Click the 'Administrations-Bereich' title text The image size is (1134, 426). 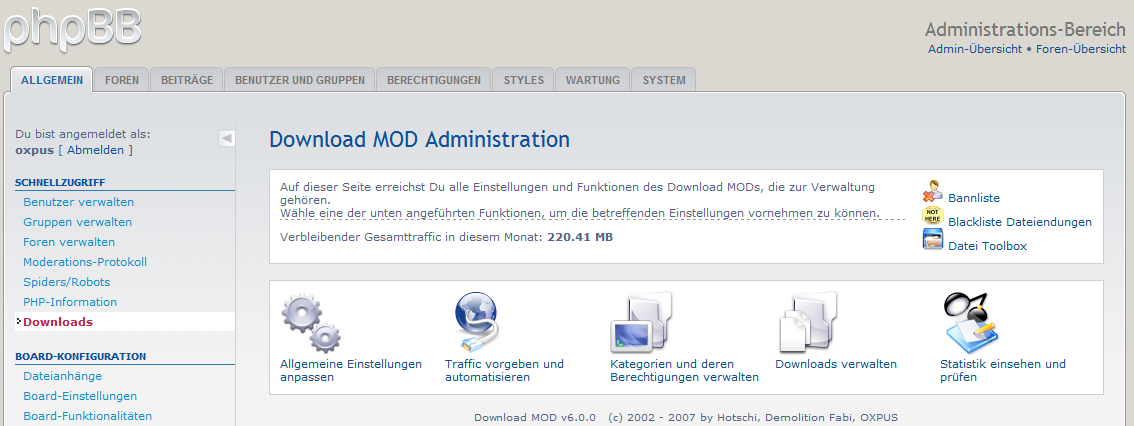tap(1025, 30)
